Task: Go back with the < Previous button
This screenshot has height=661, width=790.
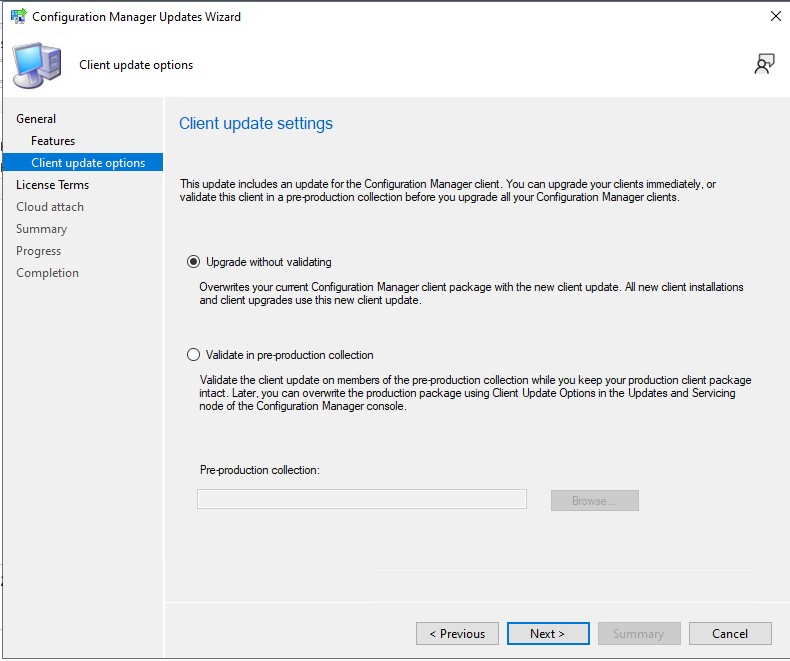Action: coord(457,634)
